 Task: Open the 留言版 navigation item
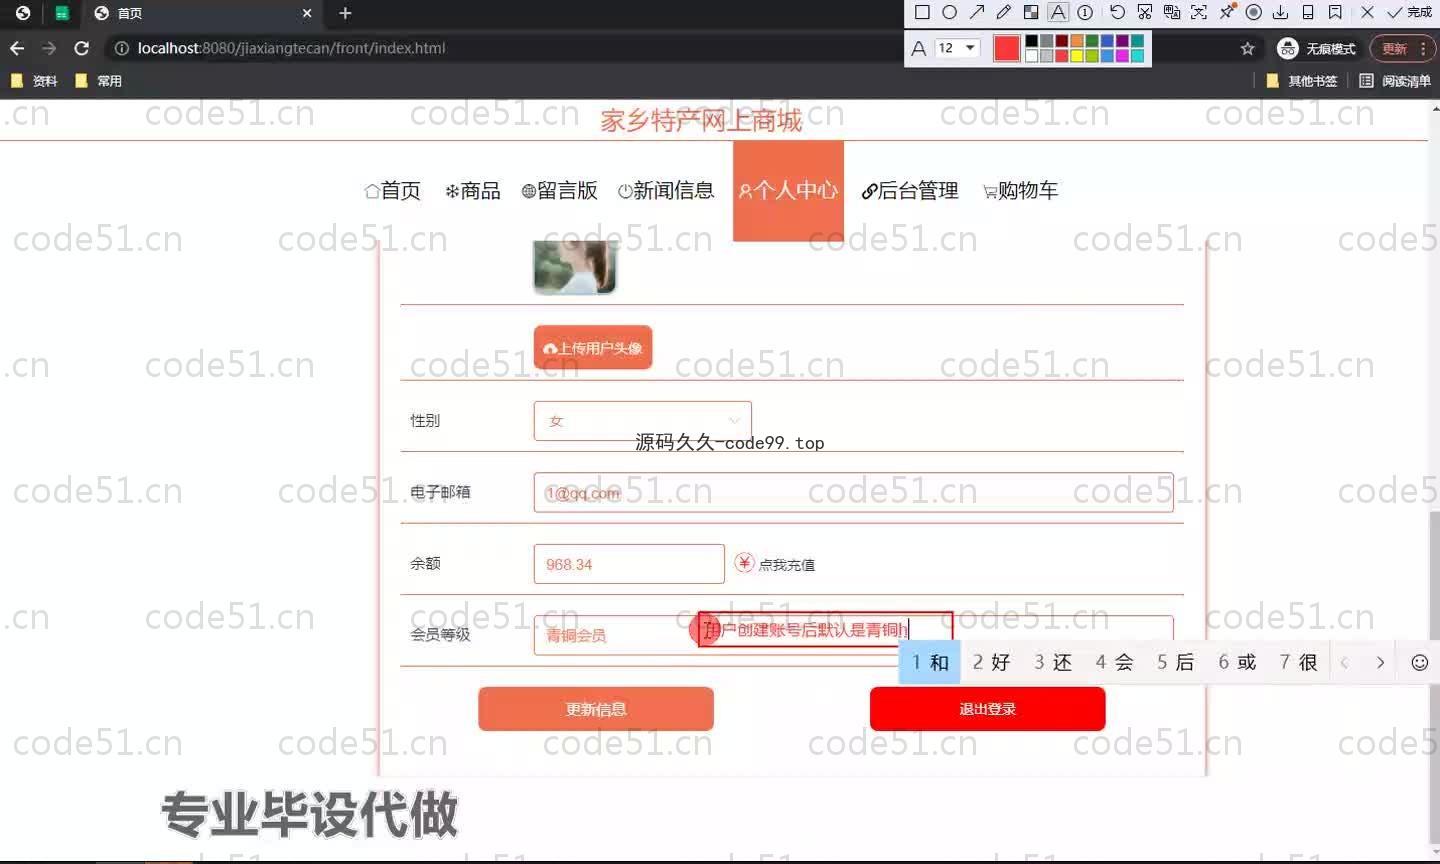click(x=559, y=190)
